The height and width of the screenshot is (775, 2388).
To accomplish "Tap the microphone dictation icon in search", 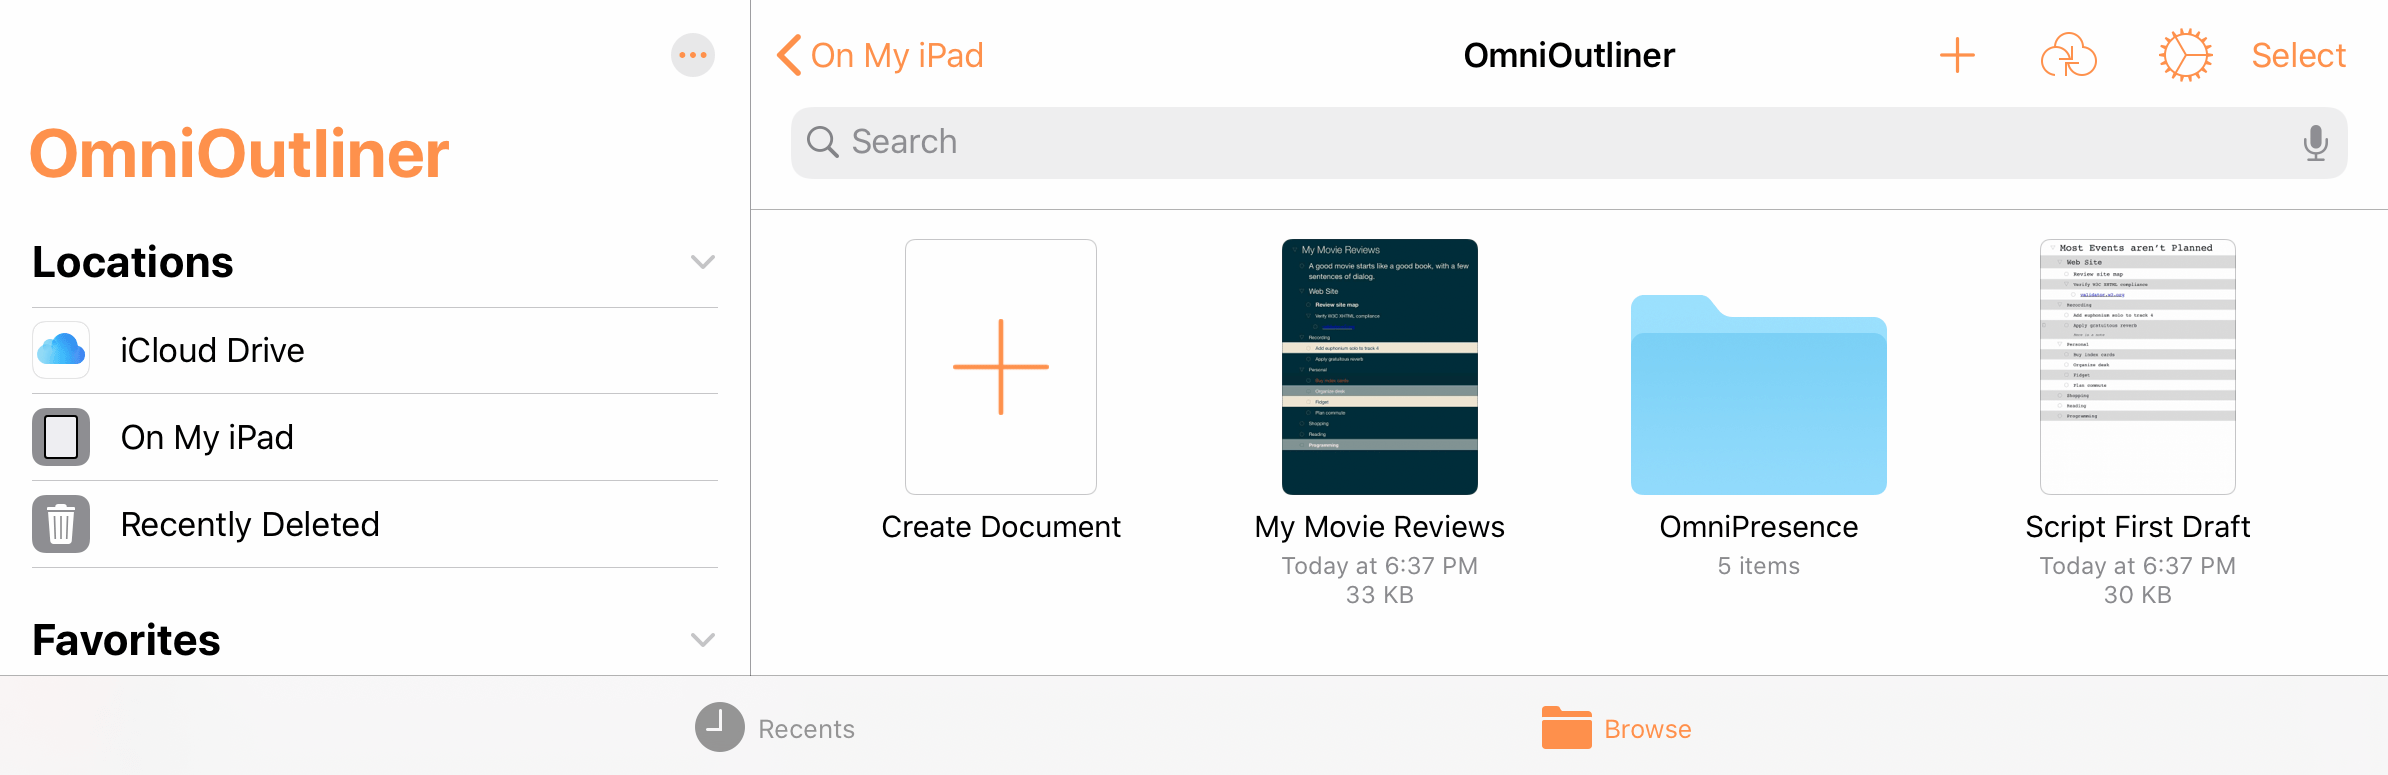I will pos(2315,143).
